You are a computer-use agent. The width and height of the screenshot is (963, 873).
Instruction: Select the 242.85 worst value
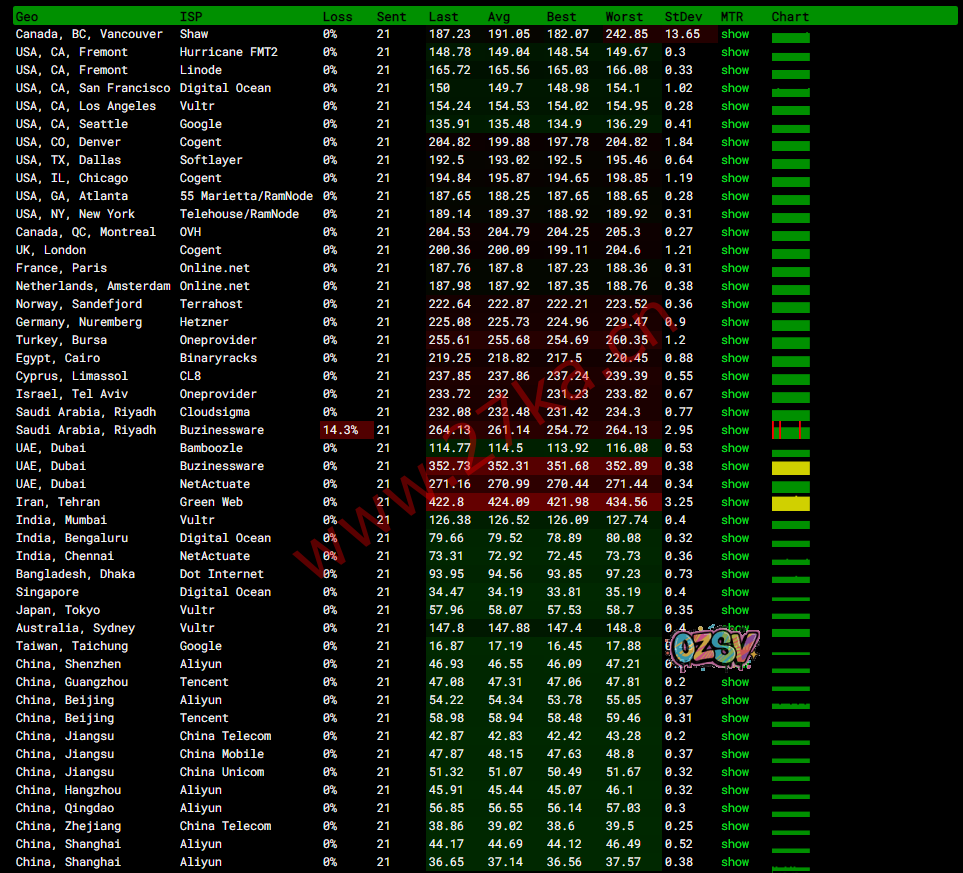(x=626, y=34)
